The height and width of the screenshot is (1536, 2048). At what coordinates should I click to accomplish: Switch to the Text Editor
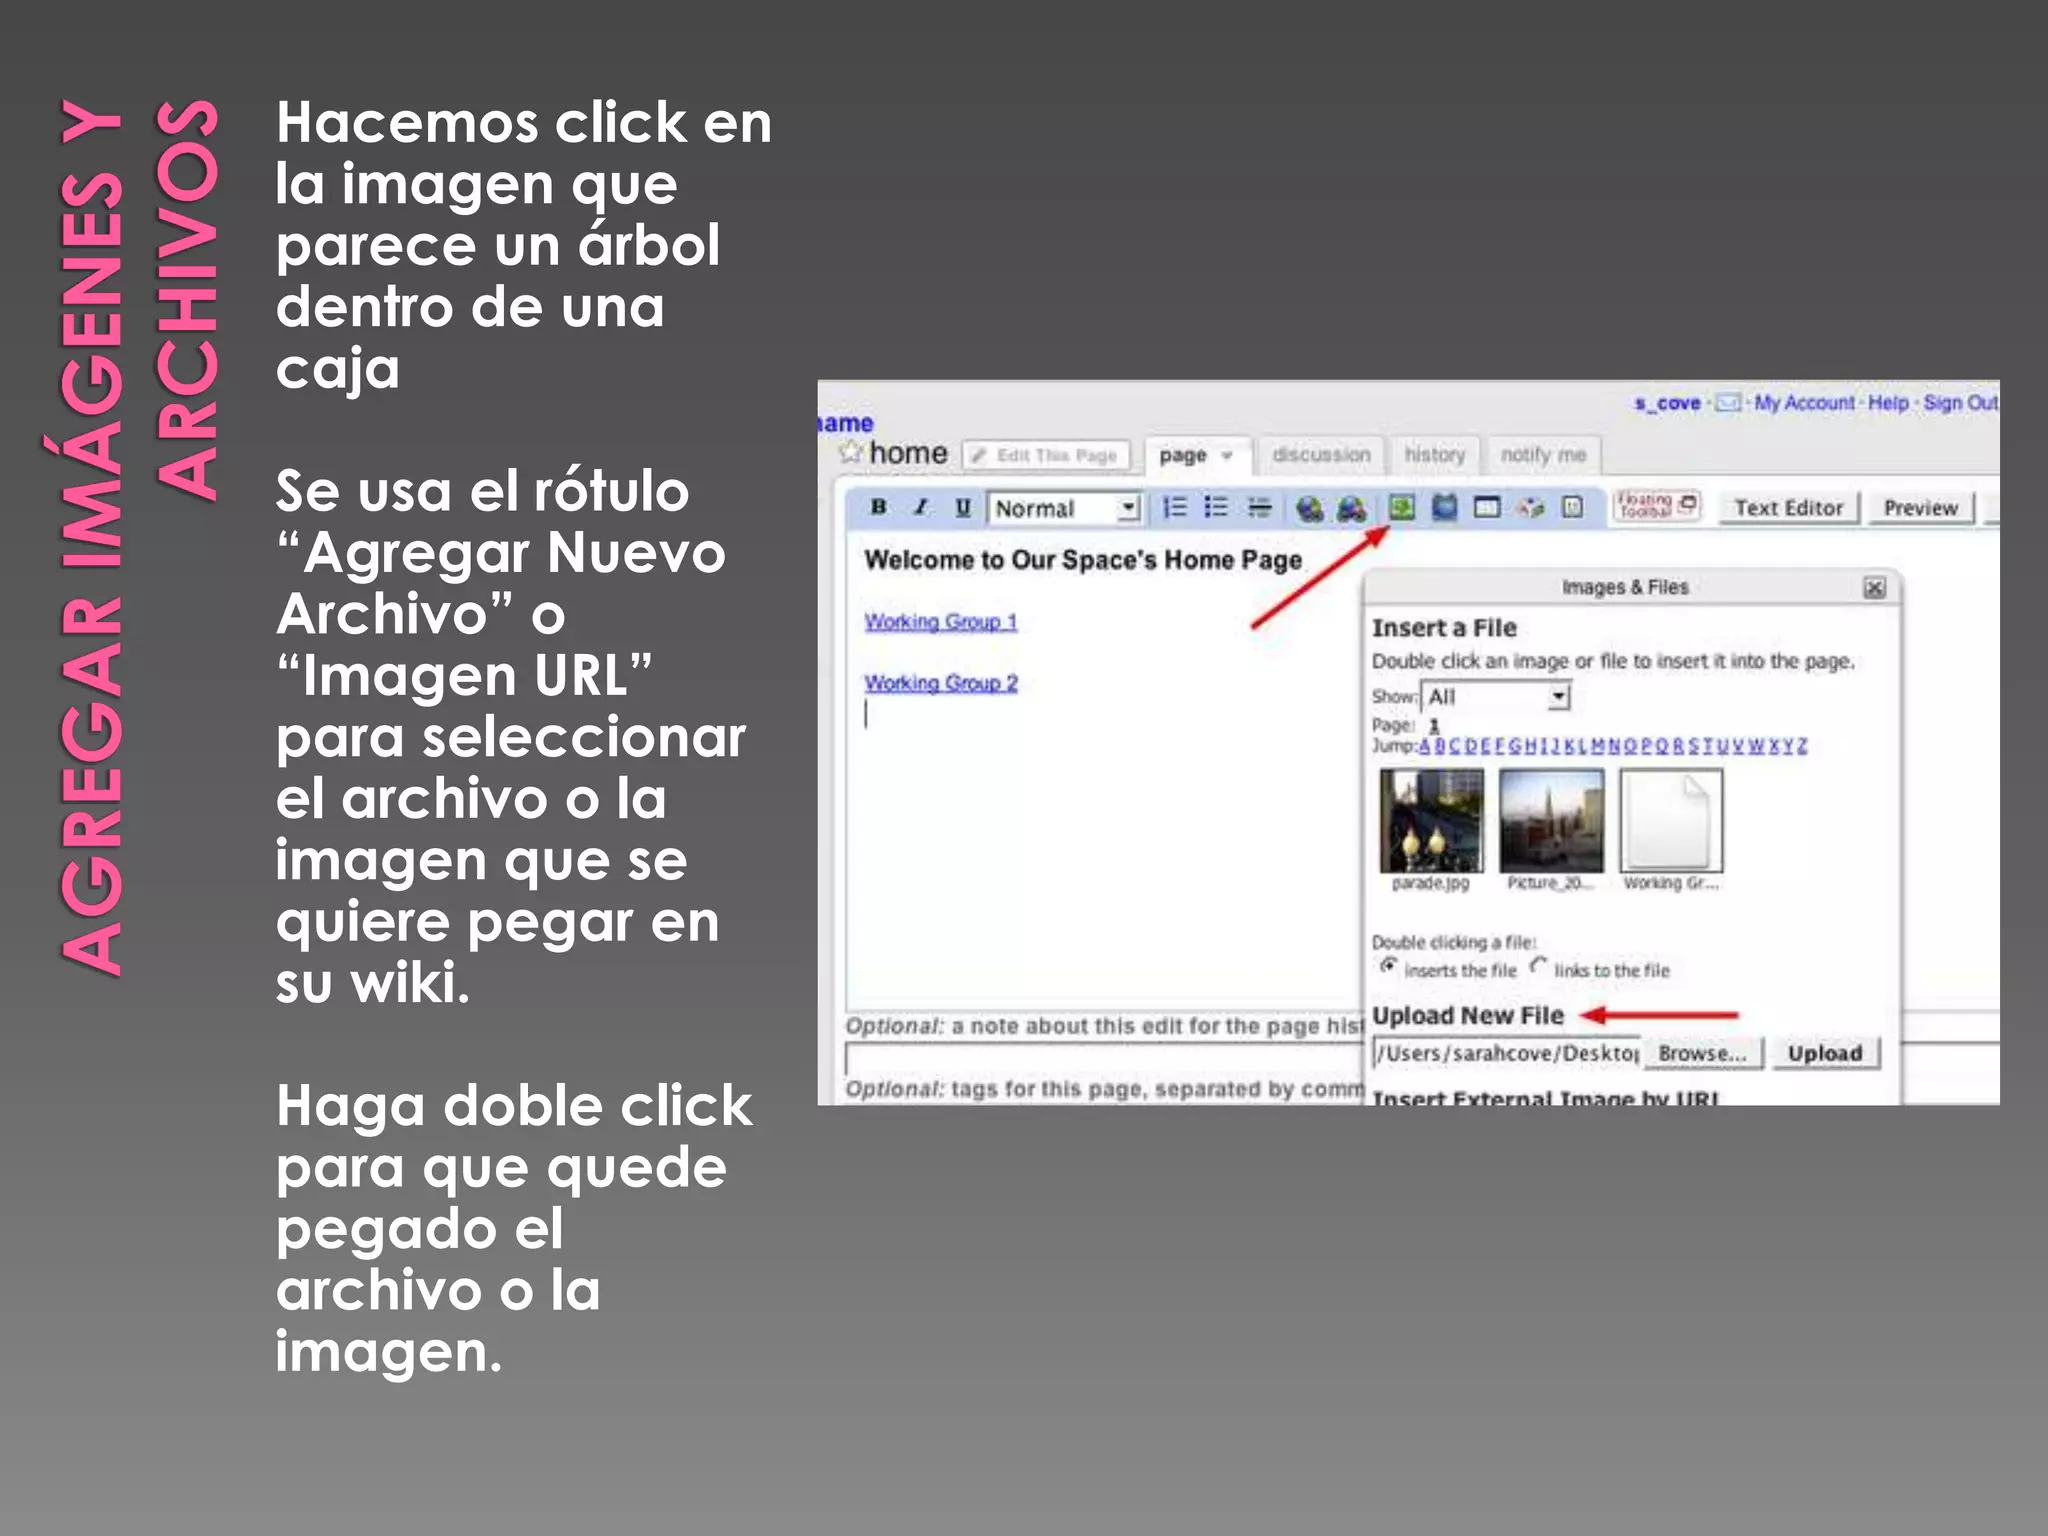tap(1788, 508)
